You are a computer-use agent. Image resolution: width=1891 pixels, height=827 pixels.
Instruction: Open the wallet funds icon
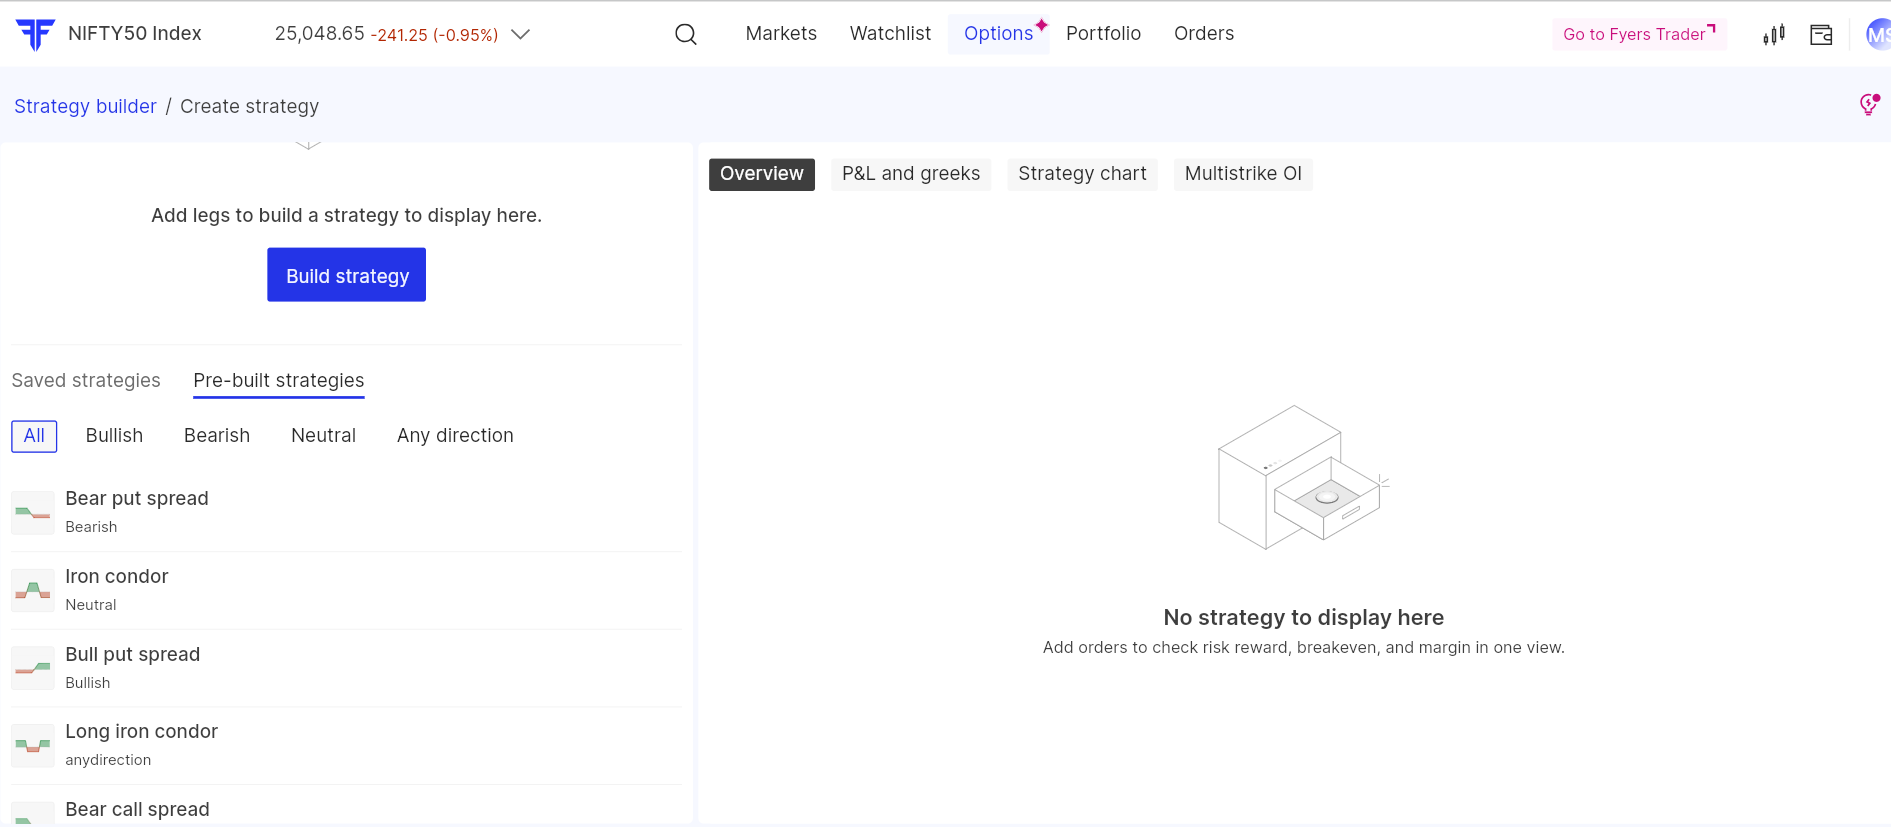coord(1821,35)
